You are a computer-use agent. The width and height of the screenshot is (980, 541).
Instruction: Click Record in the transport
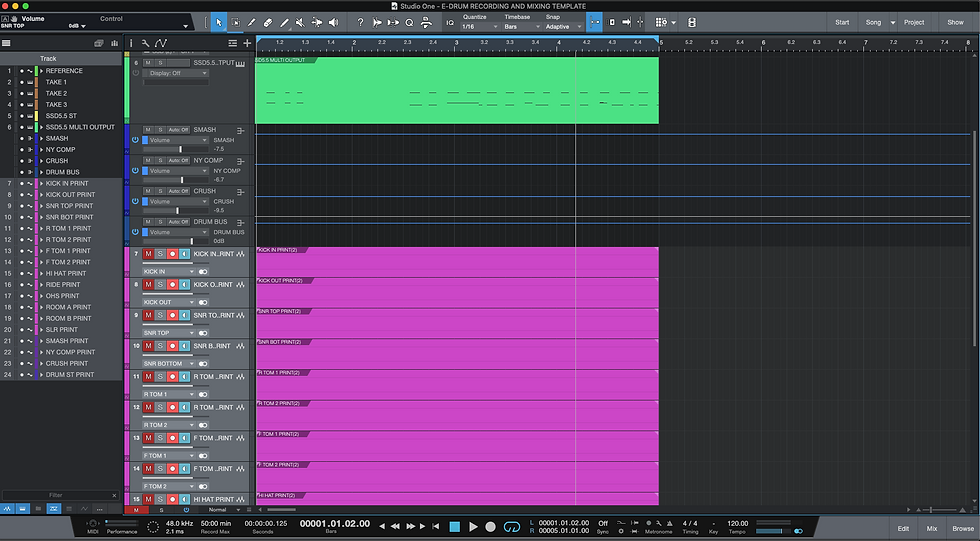[x=491, y=527]
